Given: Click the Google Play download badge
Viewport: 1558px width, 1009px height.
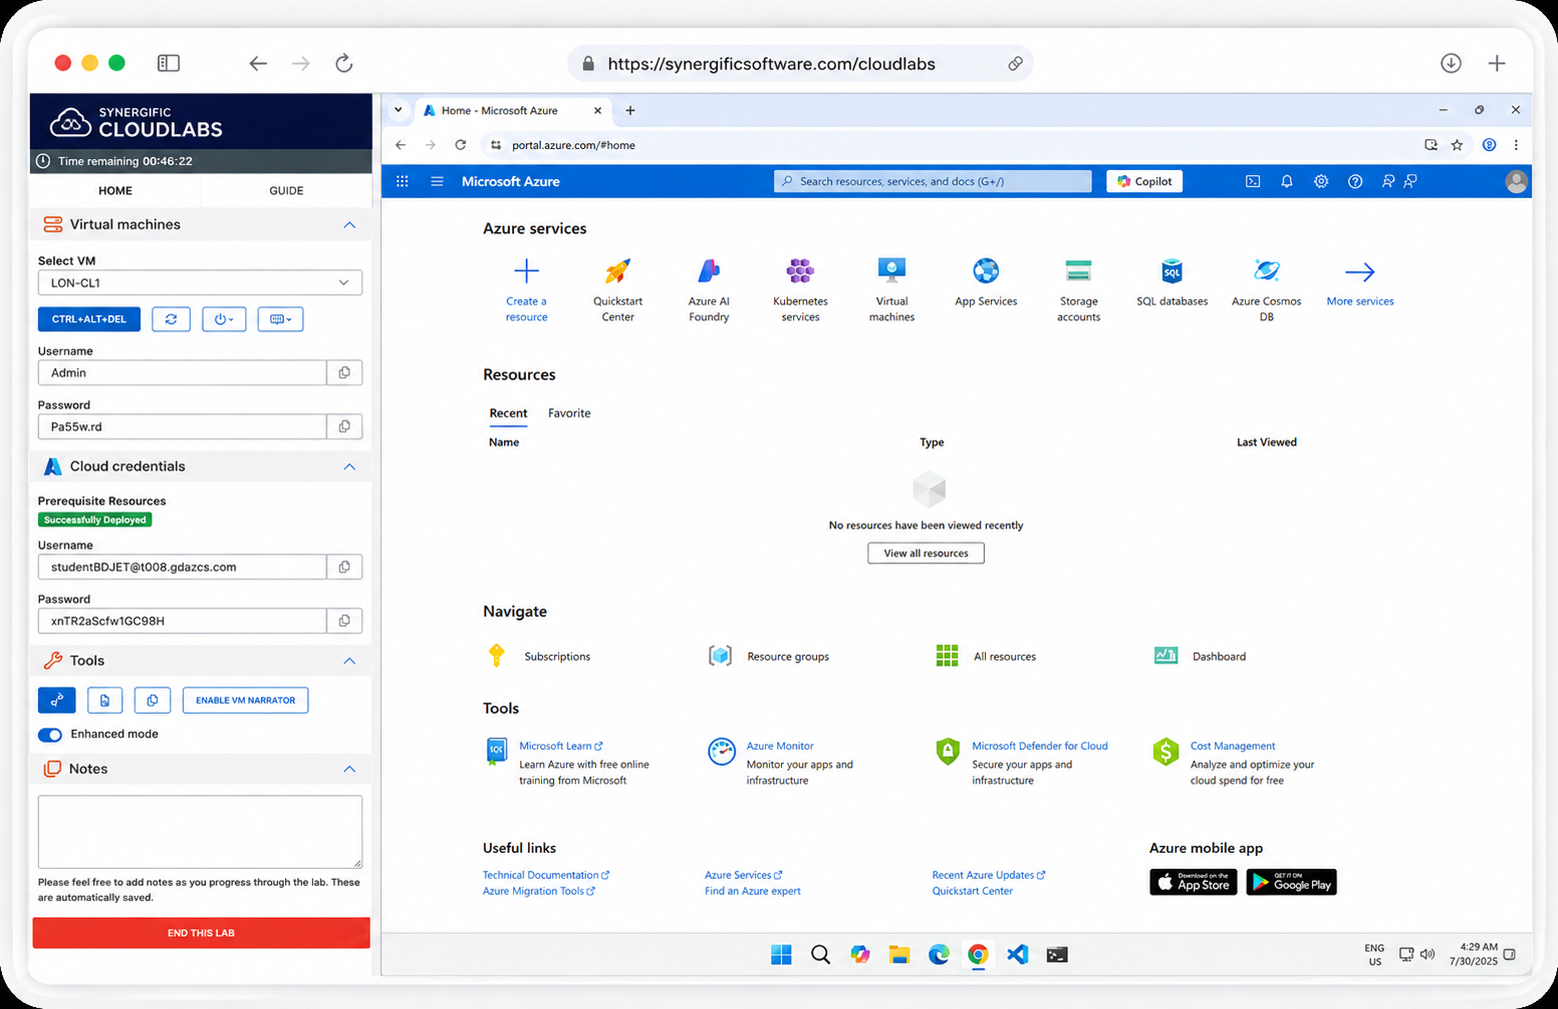Looking at the screenshot, I should pyautogui.click(x=1291, y=882).
